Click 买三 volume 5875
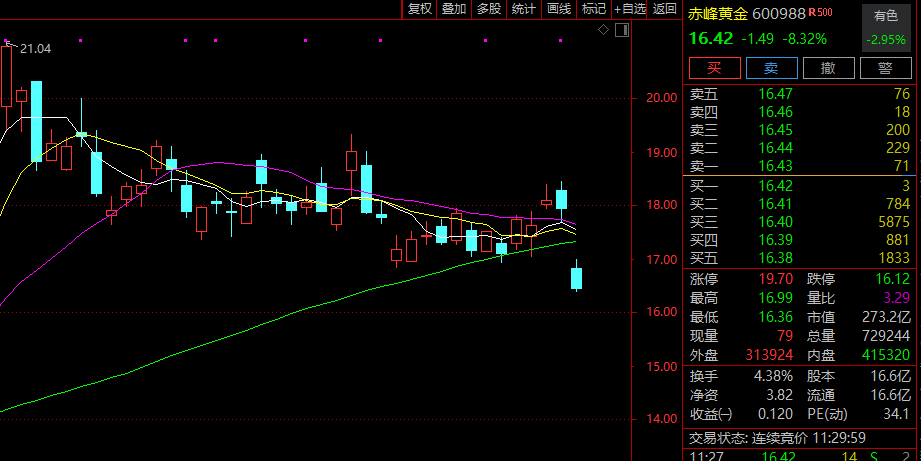 [892, 222]
